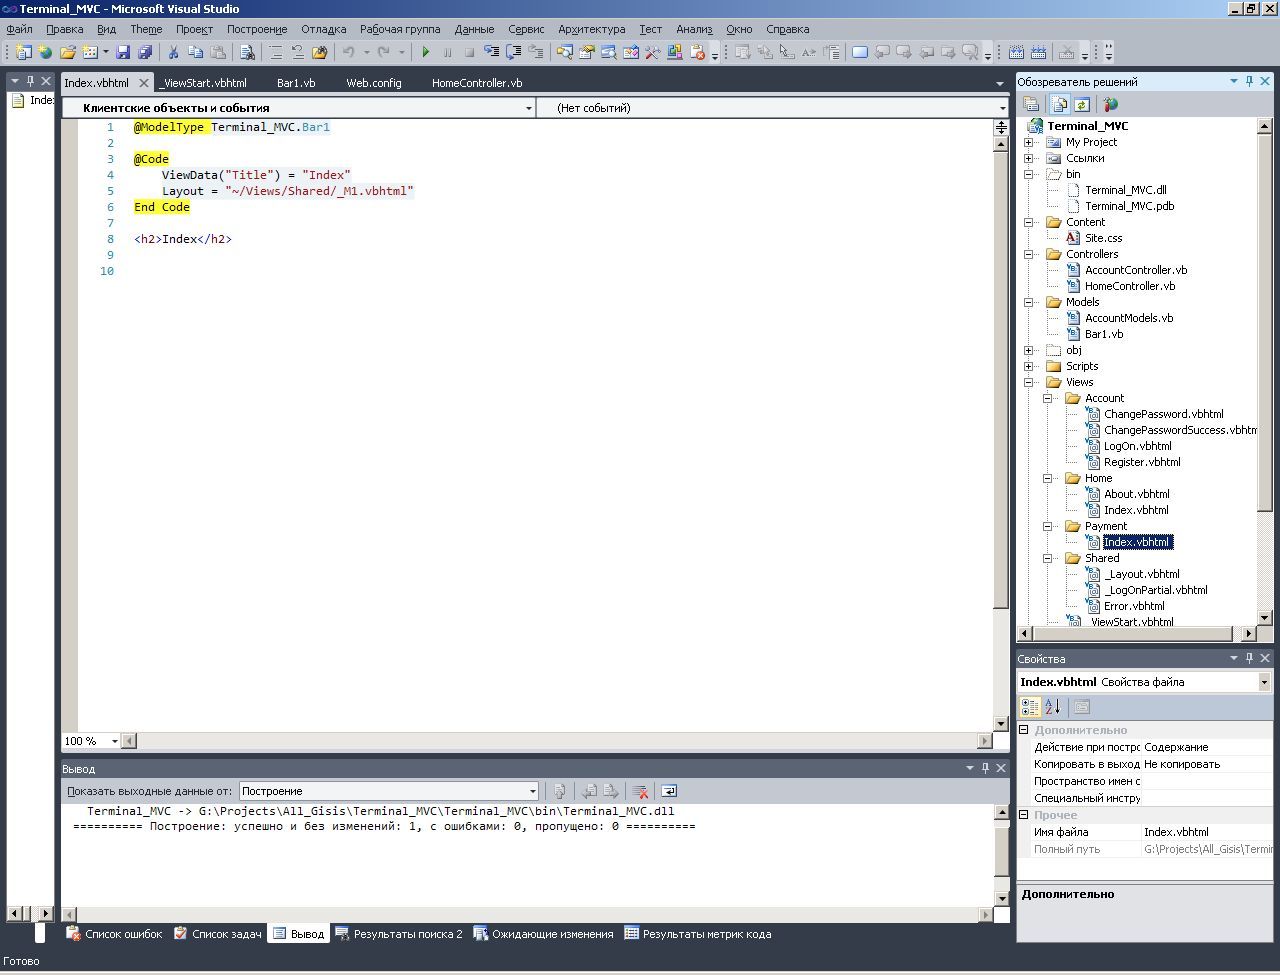Click the 'Готово' status bar text
1280x975 pixels.
click(22, 961)
